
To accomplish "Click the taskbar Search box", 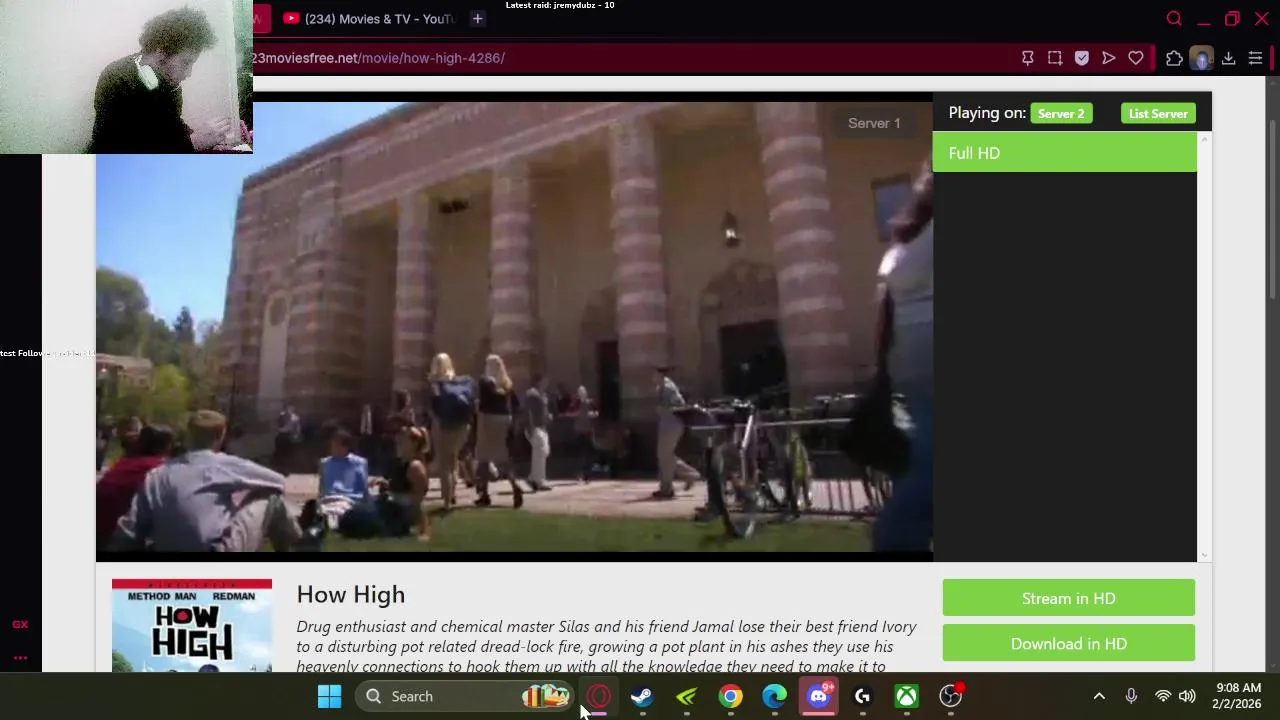I will (x=464, y=696).
